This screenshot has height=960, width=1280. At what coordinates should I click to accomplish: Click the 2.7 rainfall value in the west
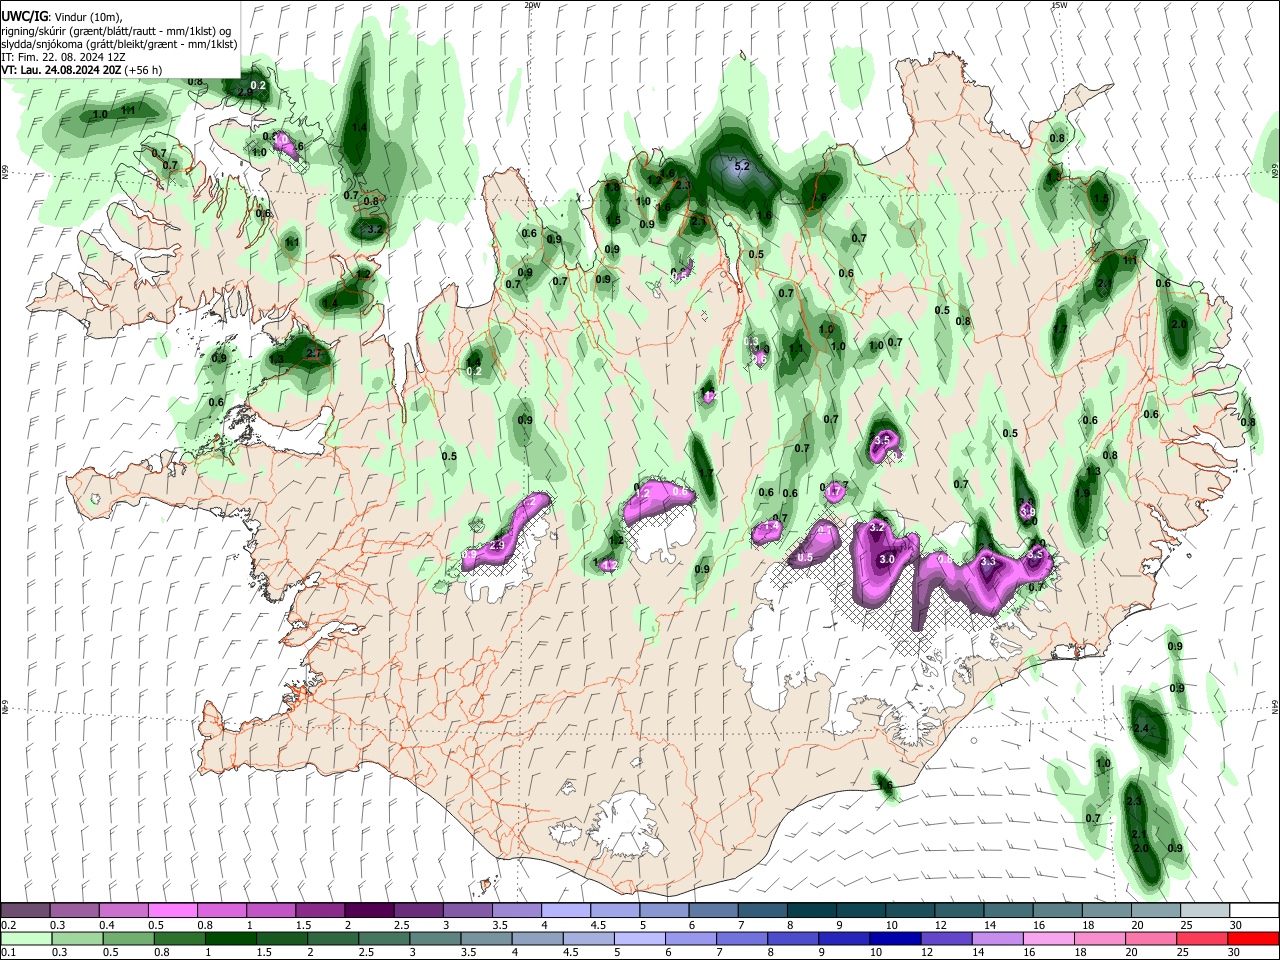313,354
